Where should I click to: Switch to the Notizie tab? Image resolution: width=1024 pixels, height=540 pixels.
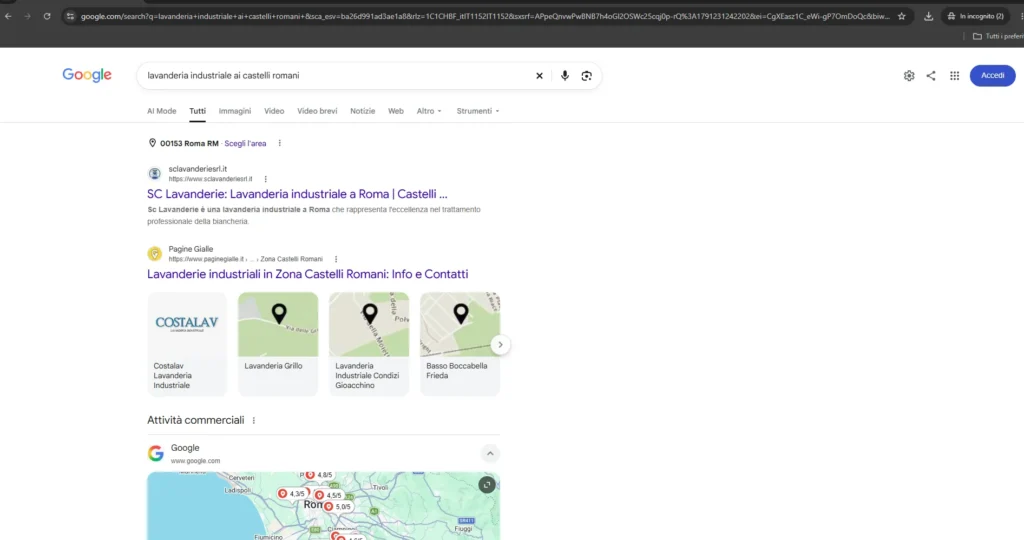tap(362, 111)
